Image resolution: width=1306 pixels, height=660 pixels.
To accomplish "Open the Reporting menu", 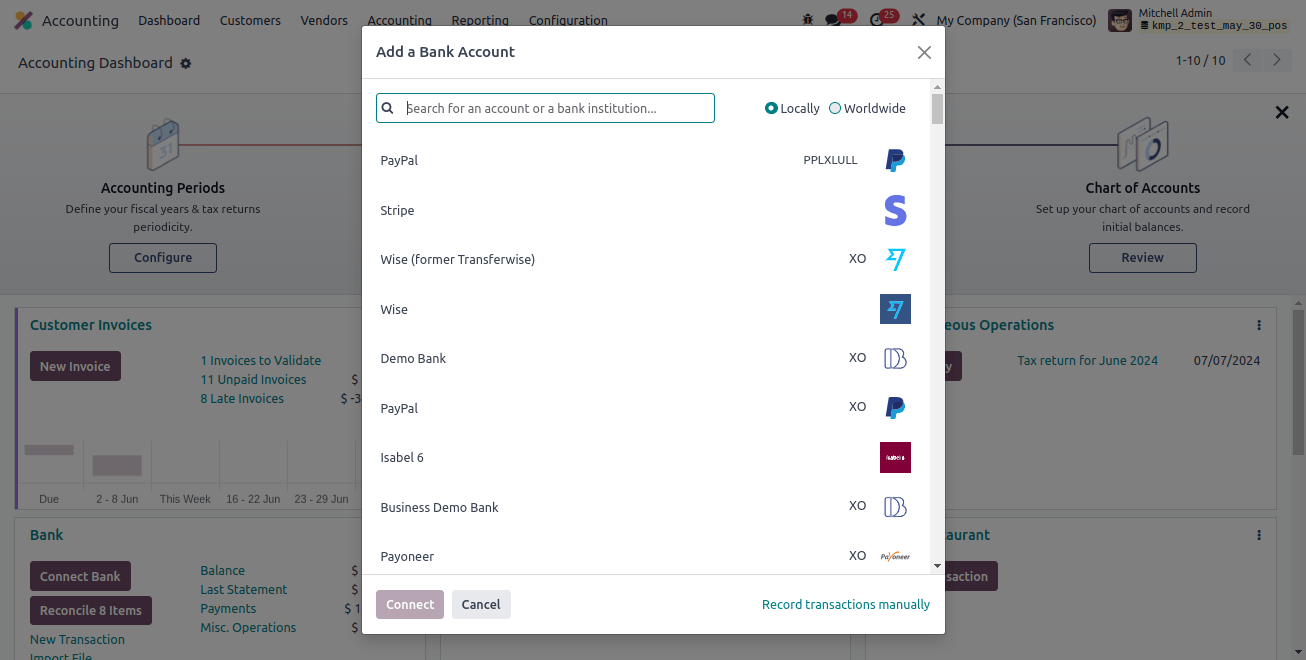I will [x=480, y=20].
